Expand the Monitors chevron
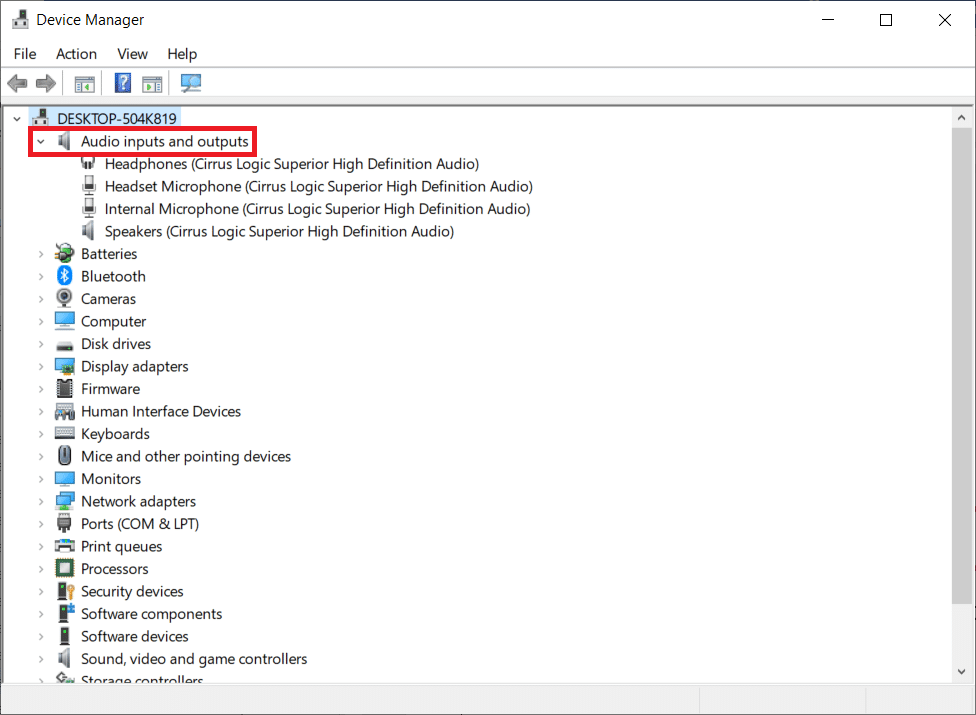 click(x=40, y=479)
